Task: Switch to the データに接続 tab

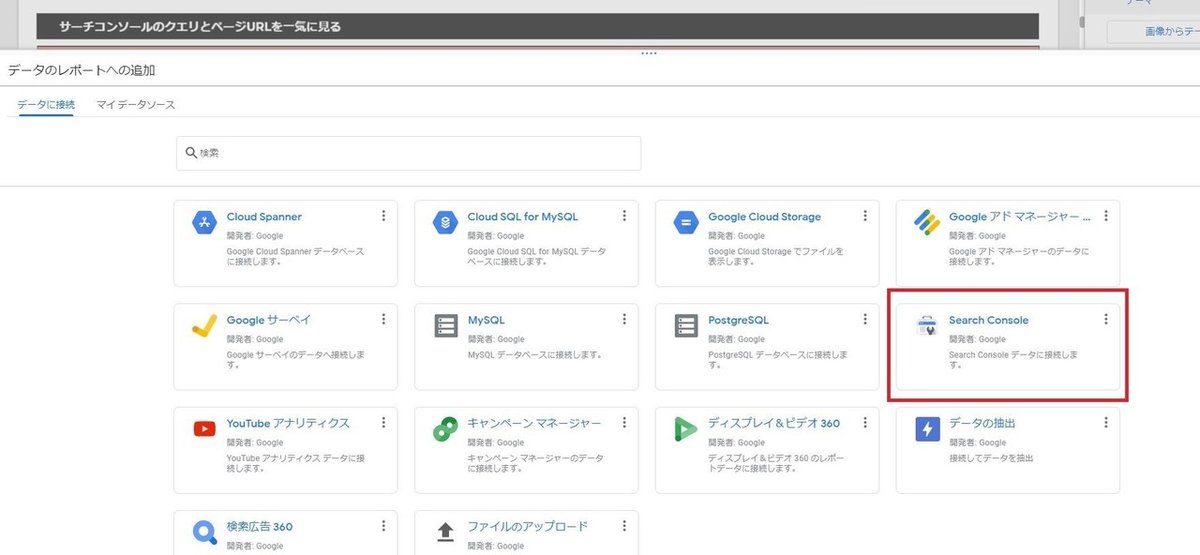Action: [46, 105]
